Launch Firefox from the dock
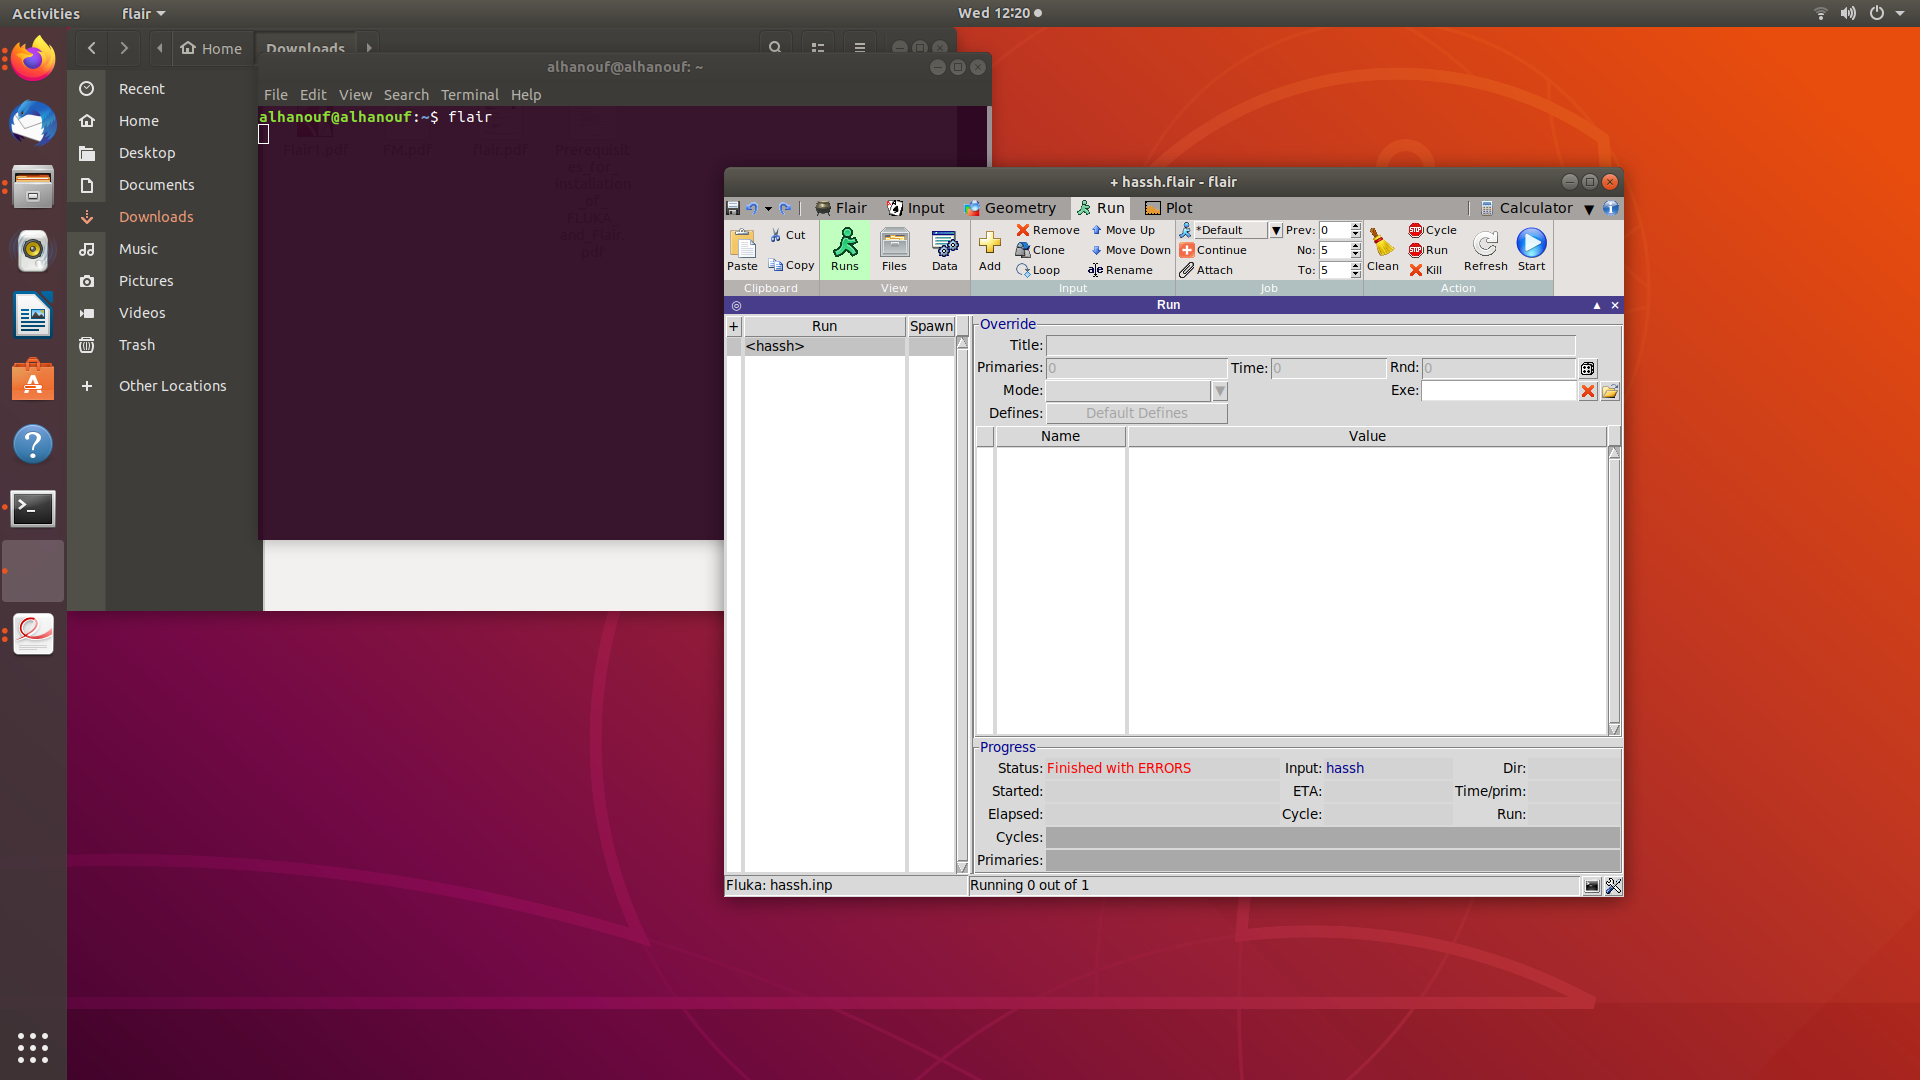The image size is (1920, 1080). point(33,59)
